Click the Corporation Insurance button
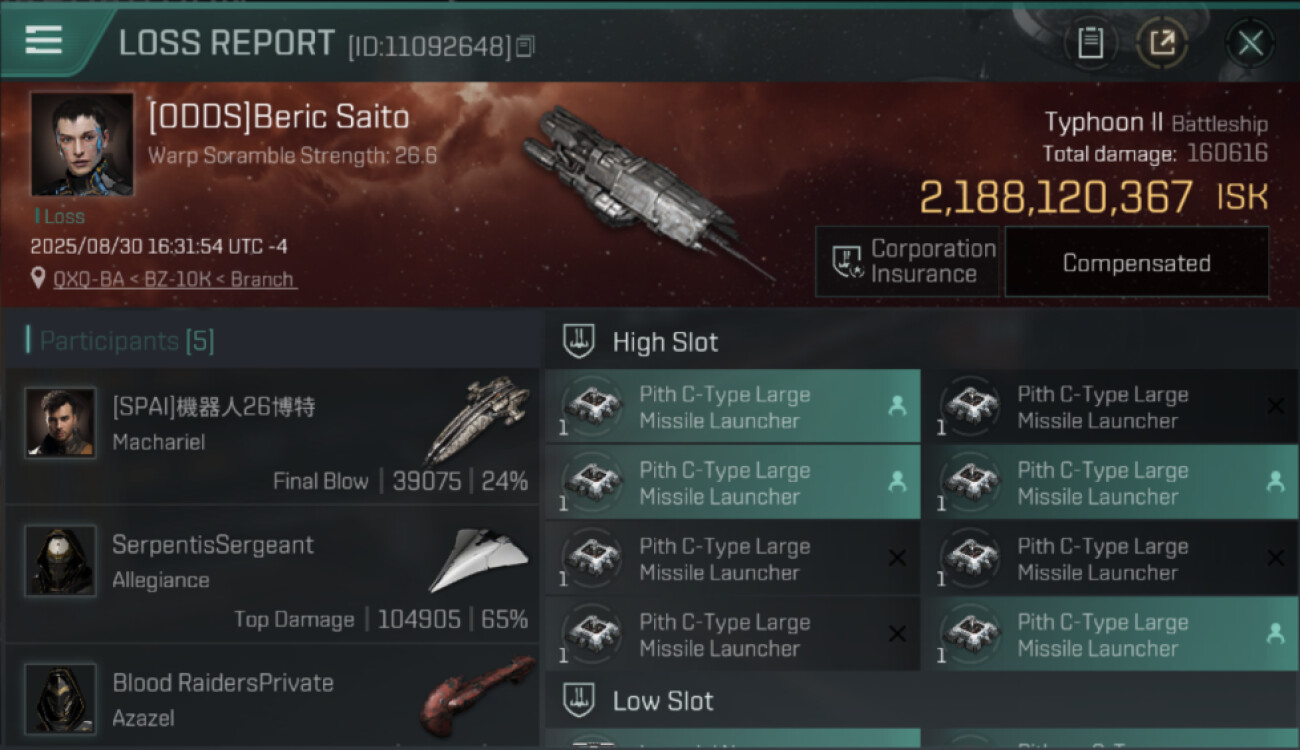This screenshot has width=1300, height=750. coord(908,262)
